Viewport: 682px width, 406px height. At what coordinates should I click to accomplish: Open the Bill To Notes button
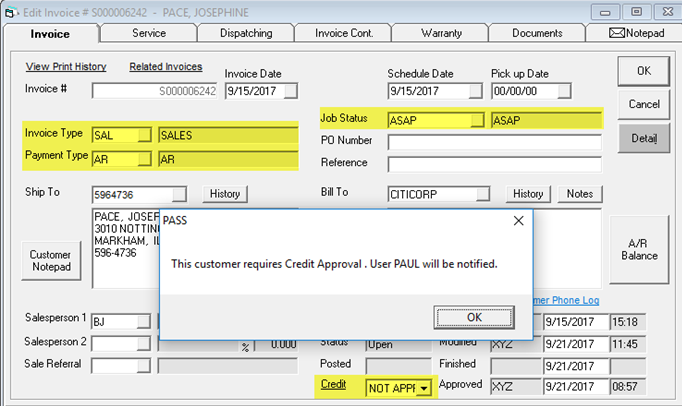pos(580,194)
